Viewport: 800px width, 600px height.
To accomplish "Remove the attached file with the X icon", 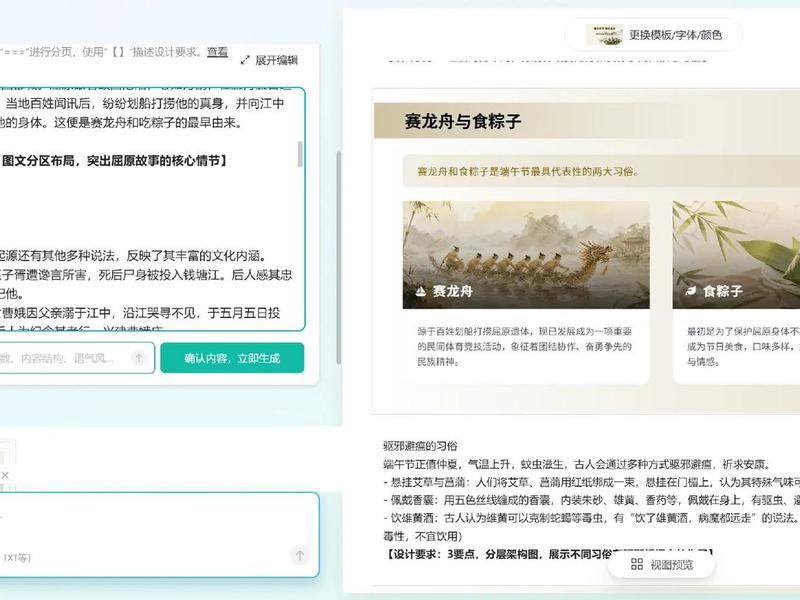I will (x=5, y=475).
